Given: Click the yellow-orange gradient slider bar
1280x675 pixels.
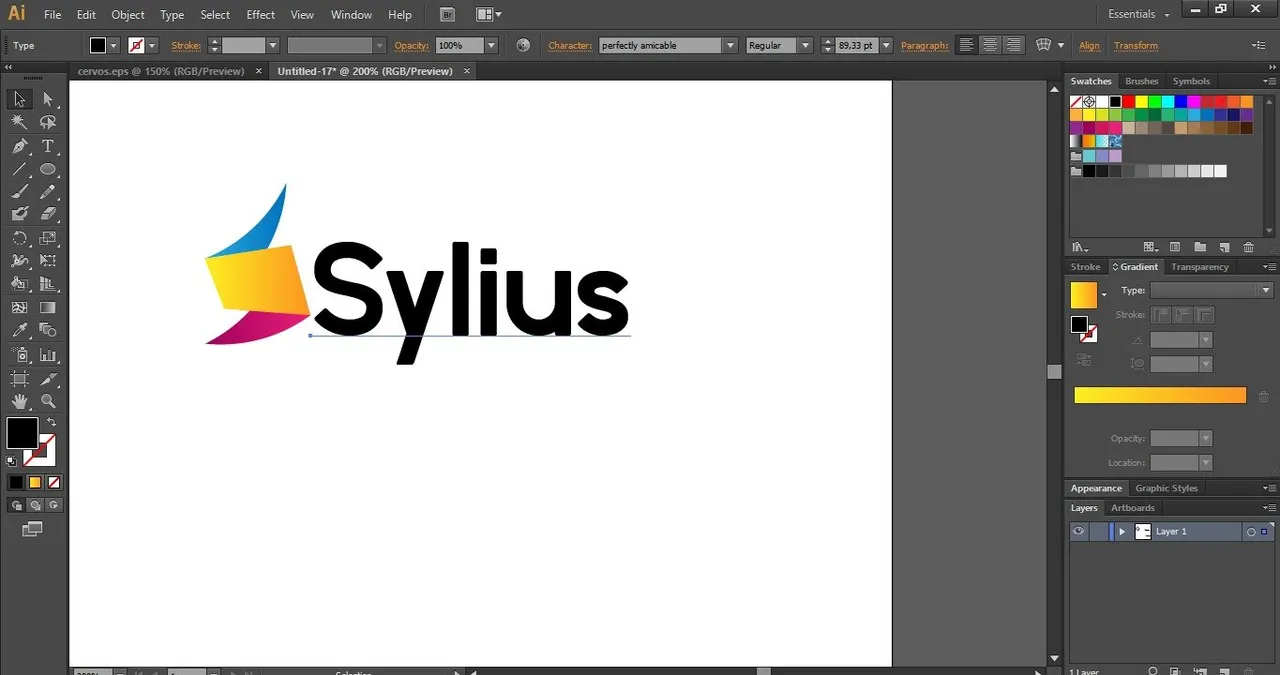Looking at the screenshot, I should pyautogui.click(x=1160, y=395).
